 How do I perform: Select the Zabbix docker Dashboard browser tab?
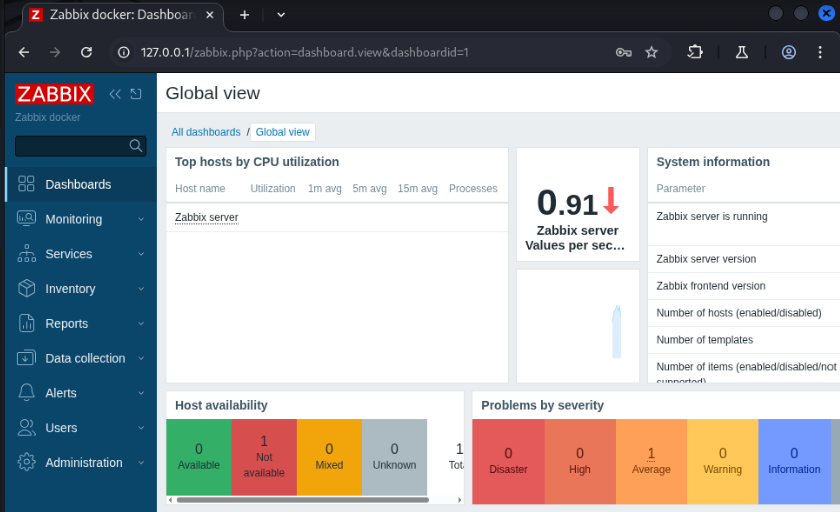pos(122,15)
